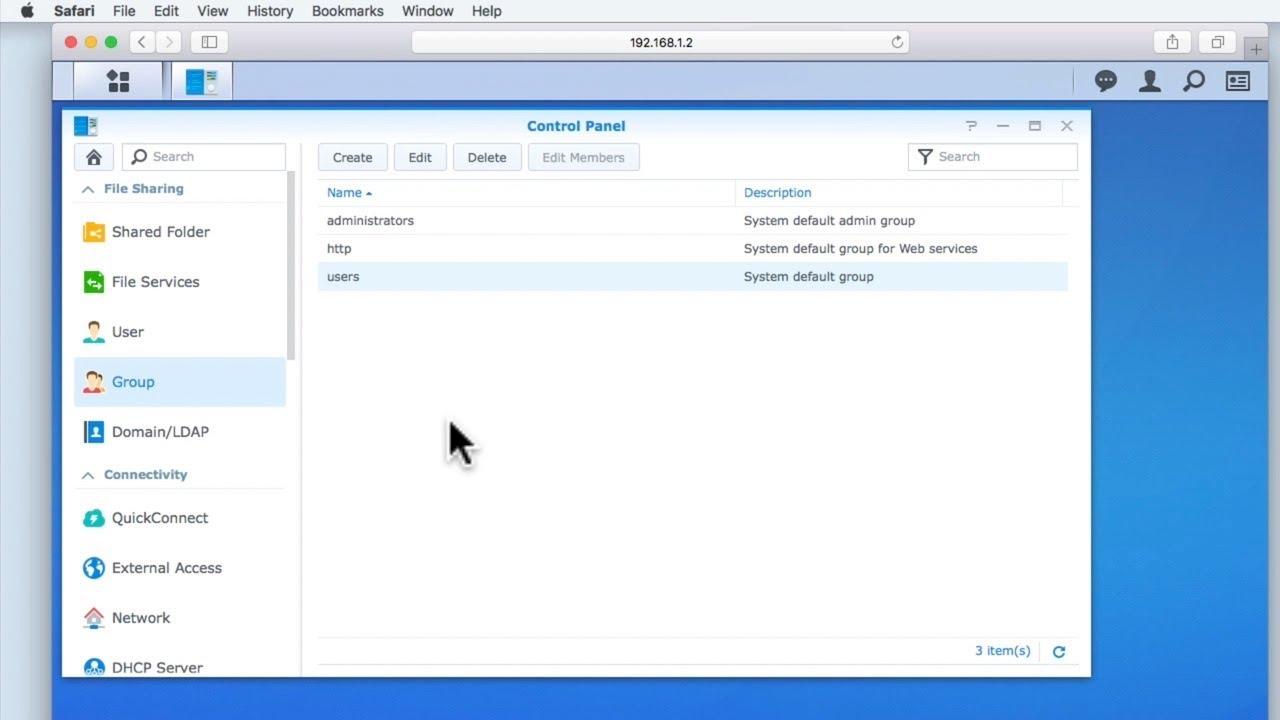1280x720 pixels.
Task: Open Domain/LDAP settings
Action: coord(180,432)
